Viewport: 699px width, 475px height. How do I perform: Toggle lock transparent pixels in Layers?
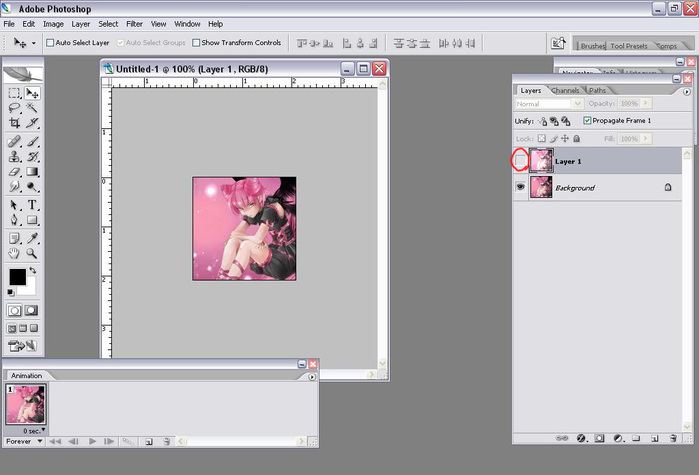pyautogui.click(x=542, y=139)
